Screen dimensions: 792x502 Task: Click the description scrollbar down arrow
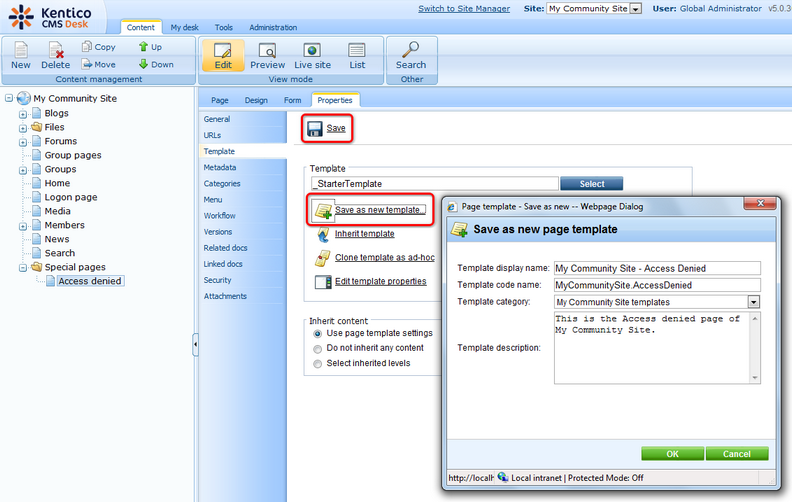[755, 378]
